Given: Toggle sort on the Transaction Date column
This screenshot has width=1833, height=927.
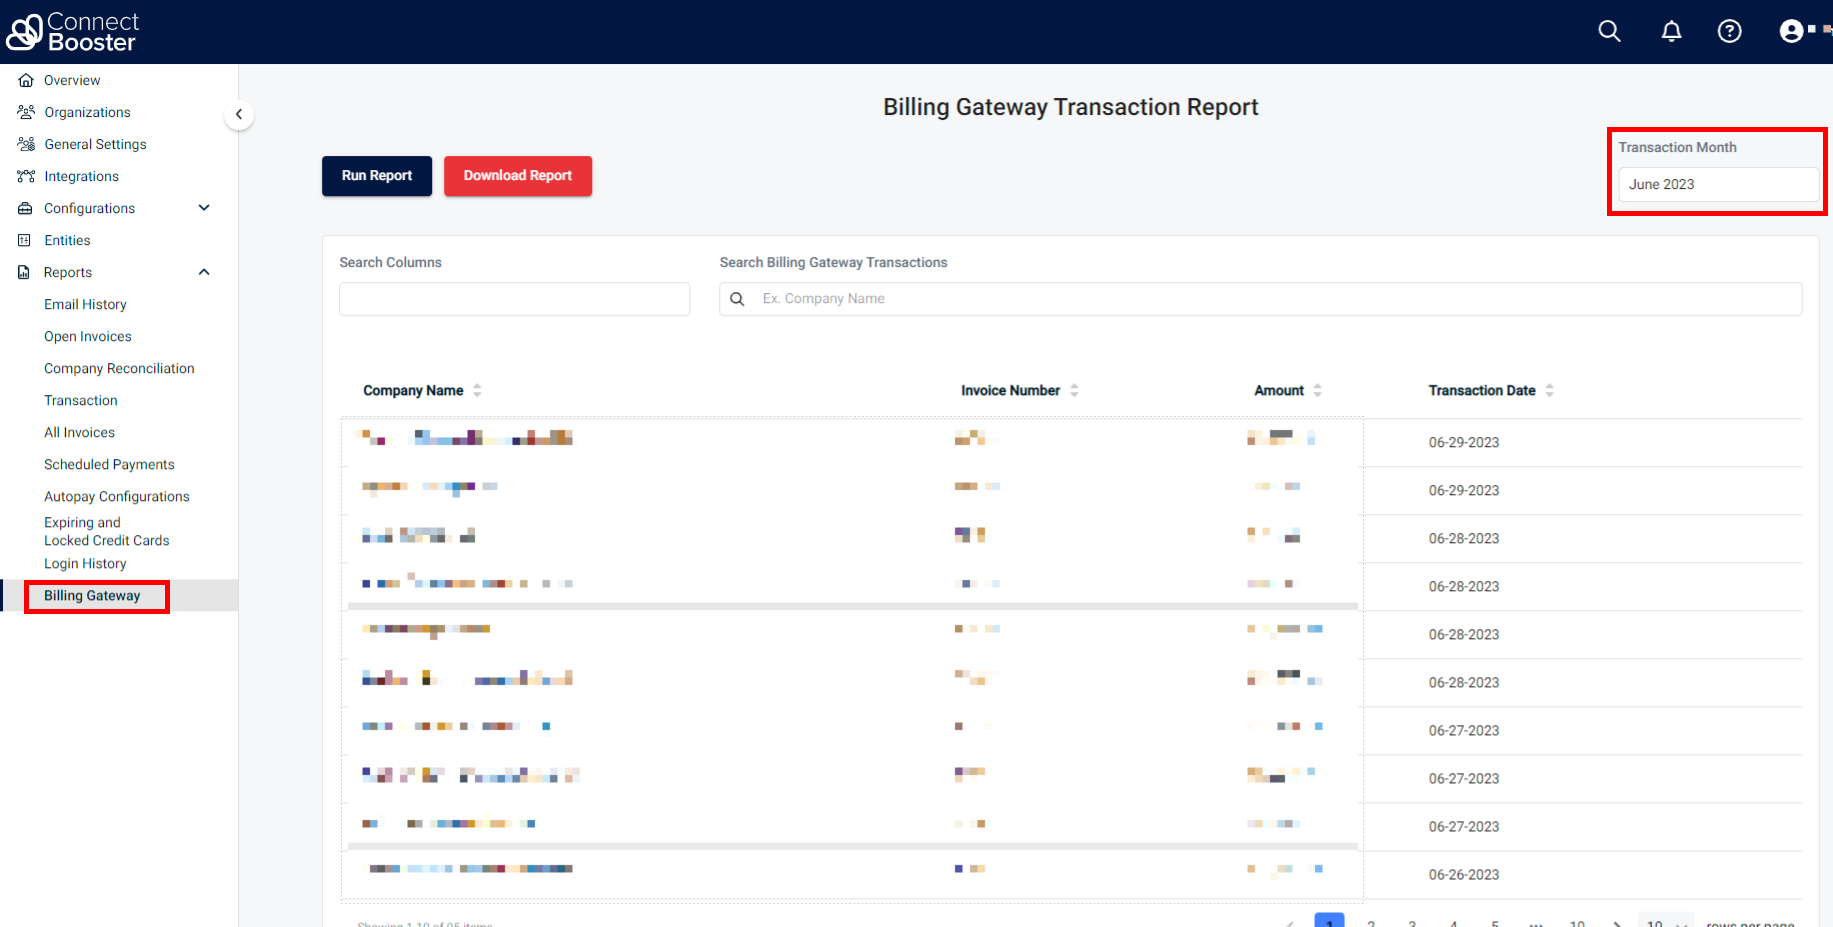Looking at the screenshot, I should click(x=1550, y=390).
